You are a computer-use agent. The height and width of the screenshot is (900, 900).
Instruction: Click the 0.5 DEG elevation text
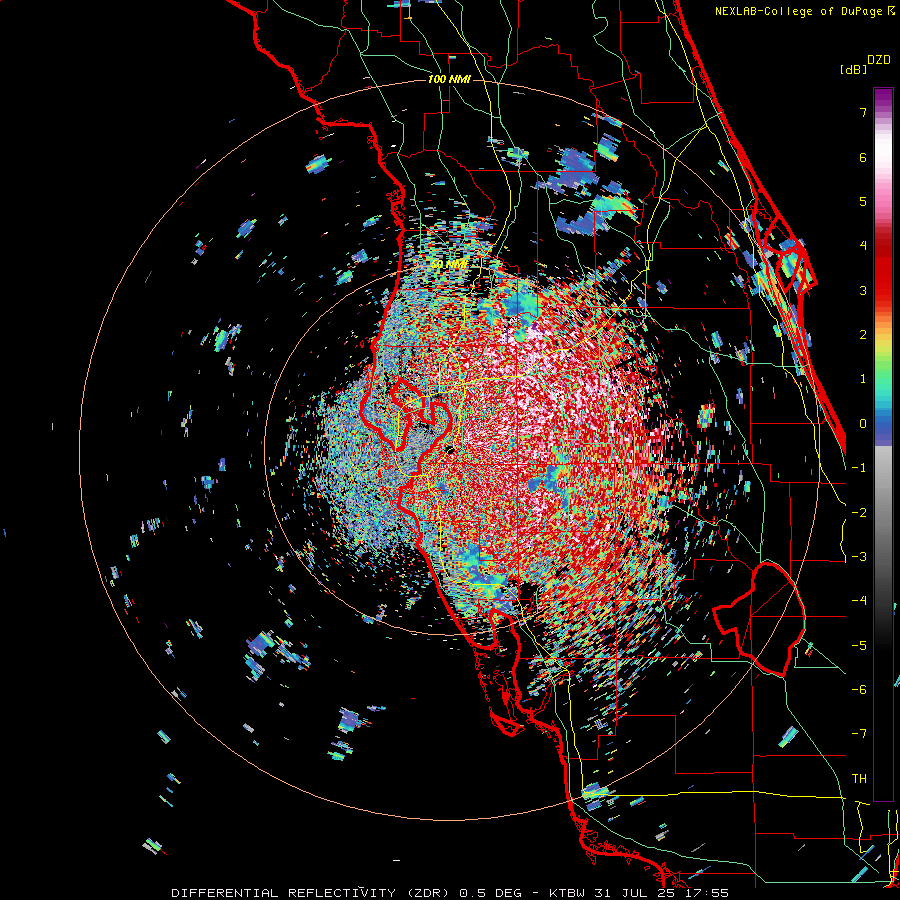click(x=491, y=893)
